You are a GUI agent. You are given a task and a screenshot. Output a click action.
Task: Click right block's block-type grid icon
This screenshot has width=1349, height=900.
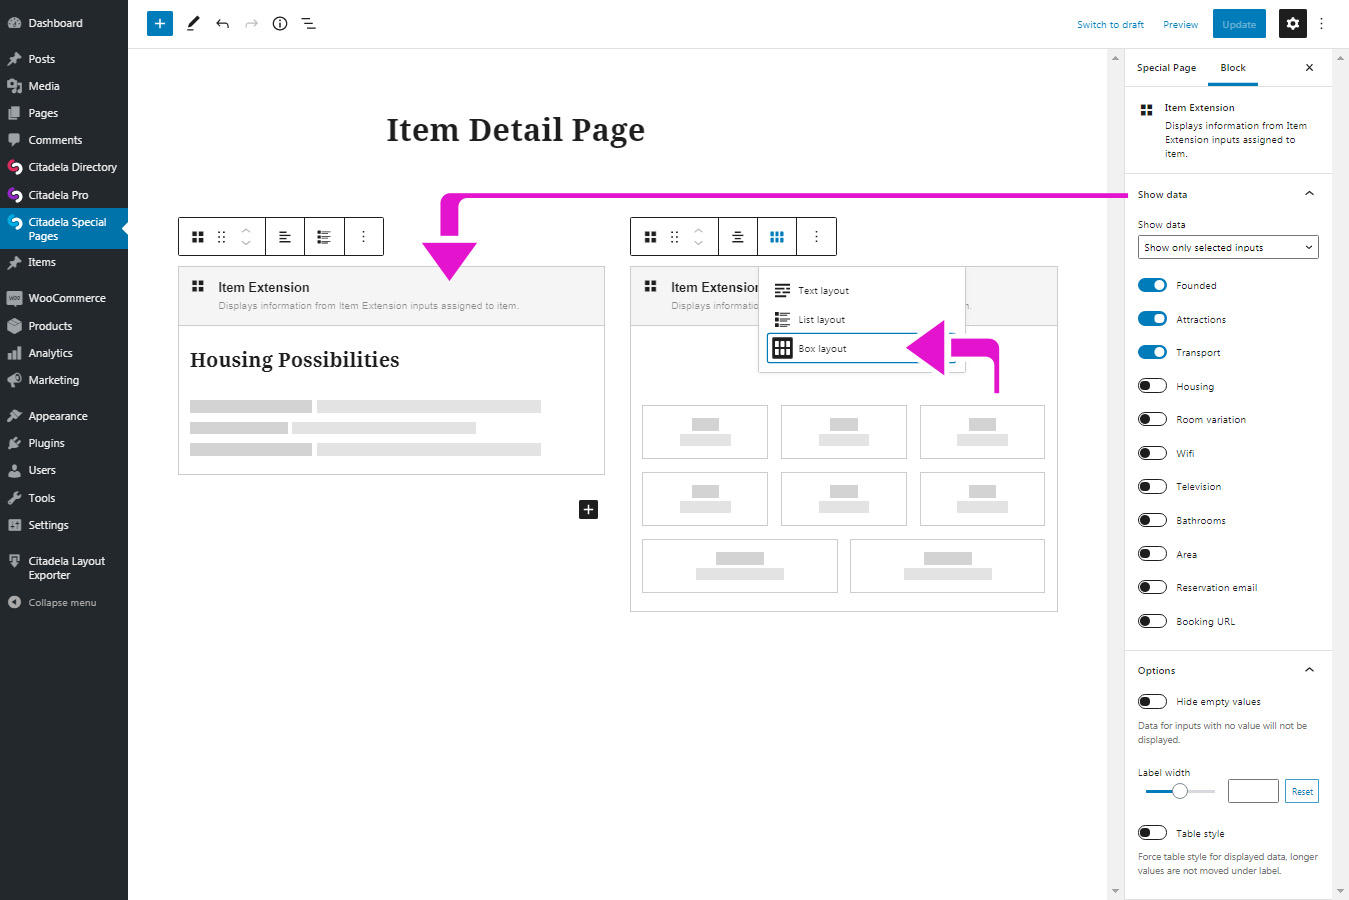click(651, 237)
